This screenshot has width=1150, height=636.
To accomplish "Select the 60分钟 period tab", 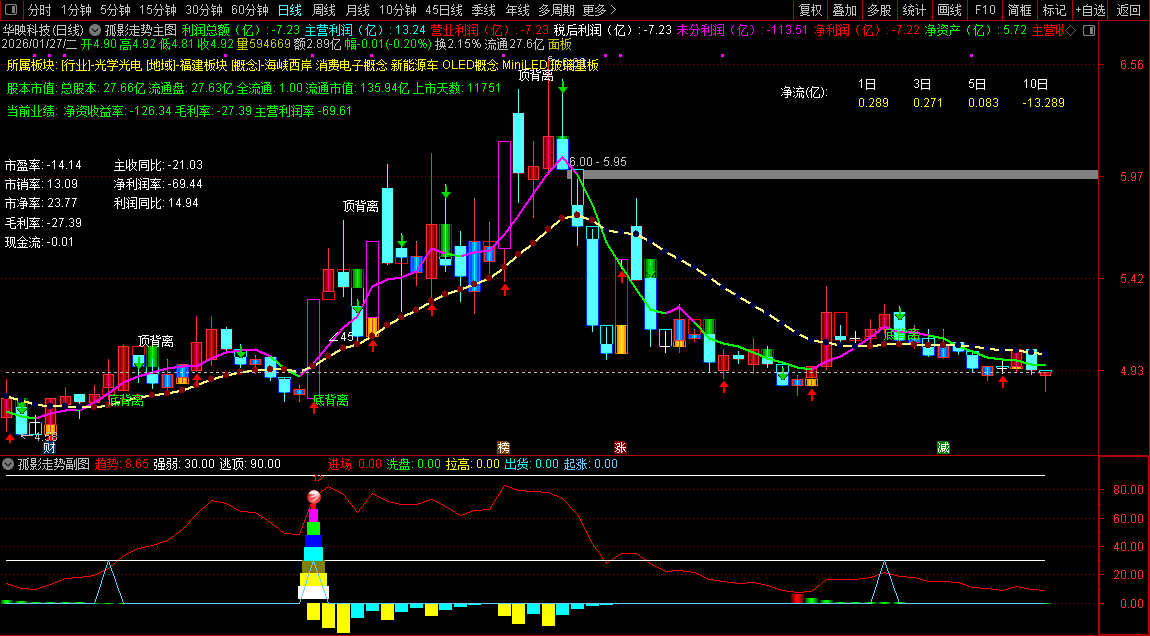I will coord(249,10).
